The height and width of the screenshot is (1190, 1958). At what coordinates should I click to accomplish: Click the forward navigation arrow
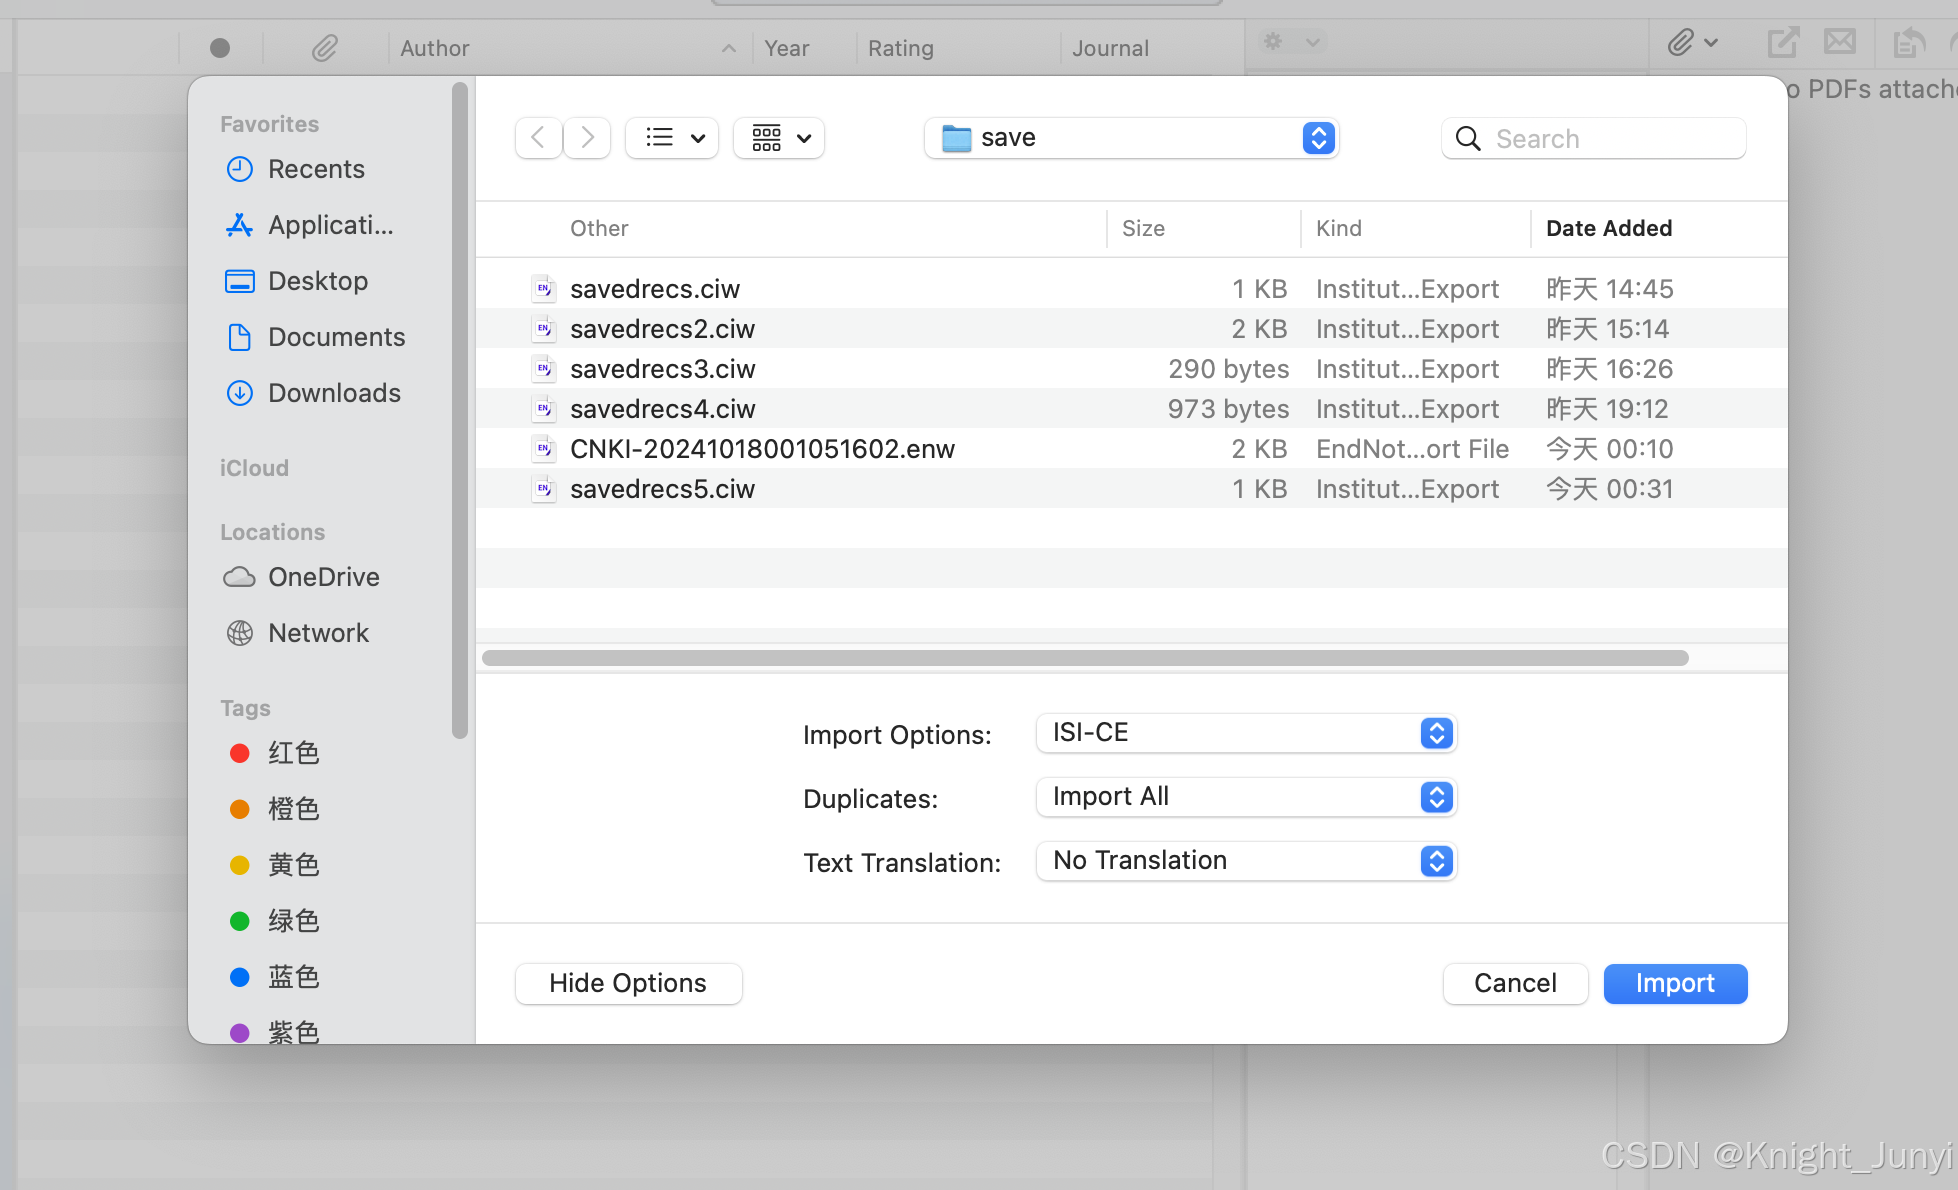click(587, 138)
